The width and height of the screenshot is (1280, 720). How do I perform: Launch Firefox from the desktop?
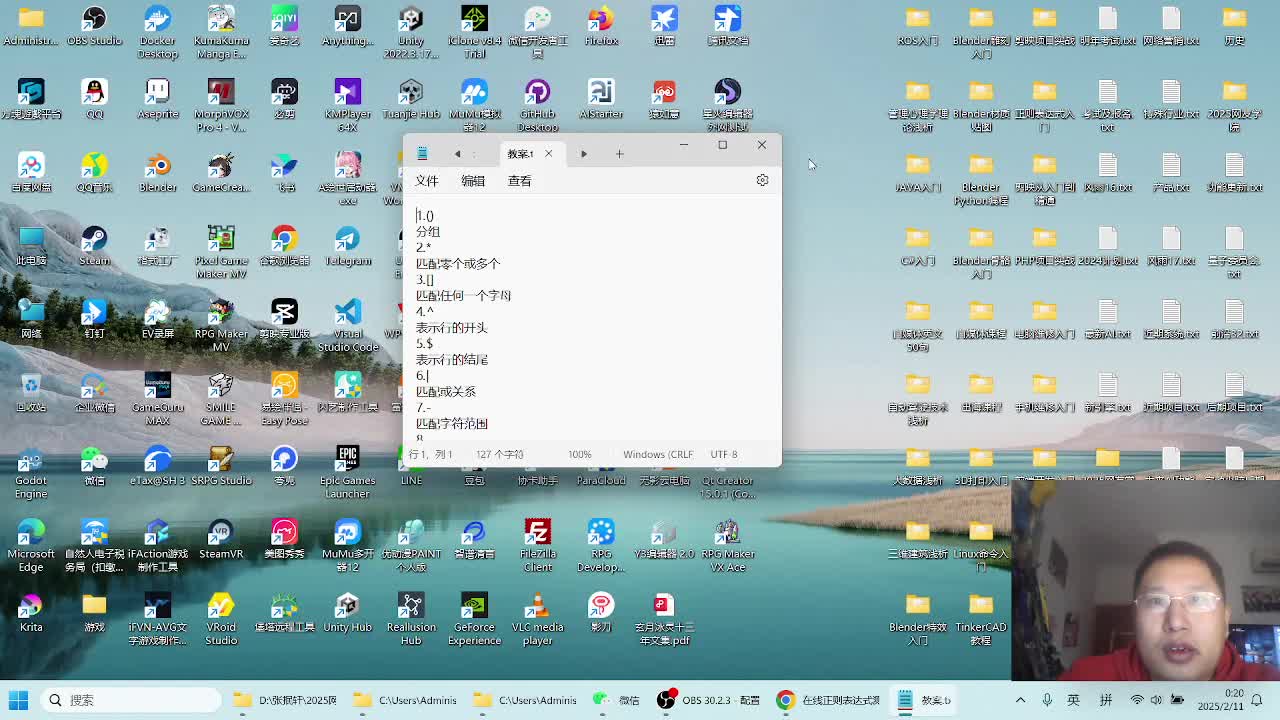click(x=601, y=26)
